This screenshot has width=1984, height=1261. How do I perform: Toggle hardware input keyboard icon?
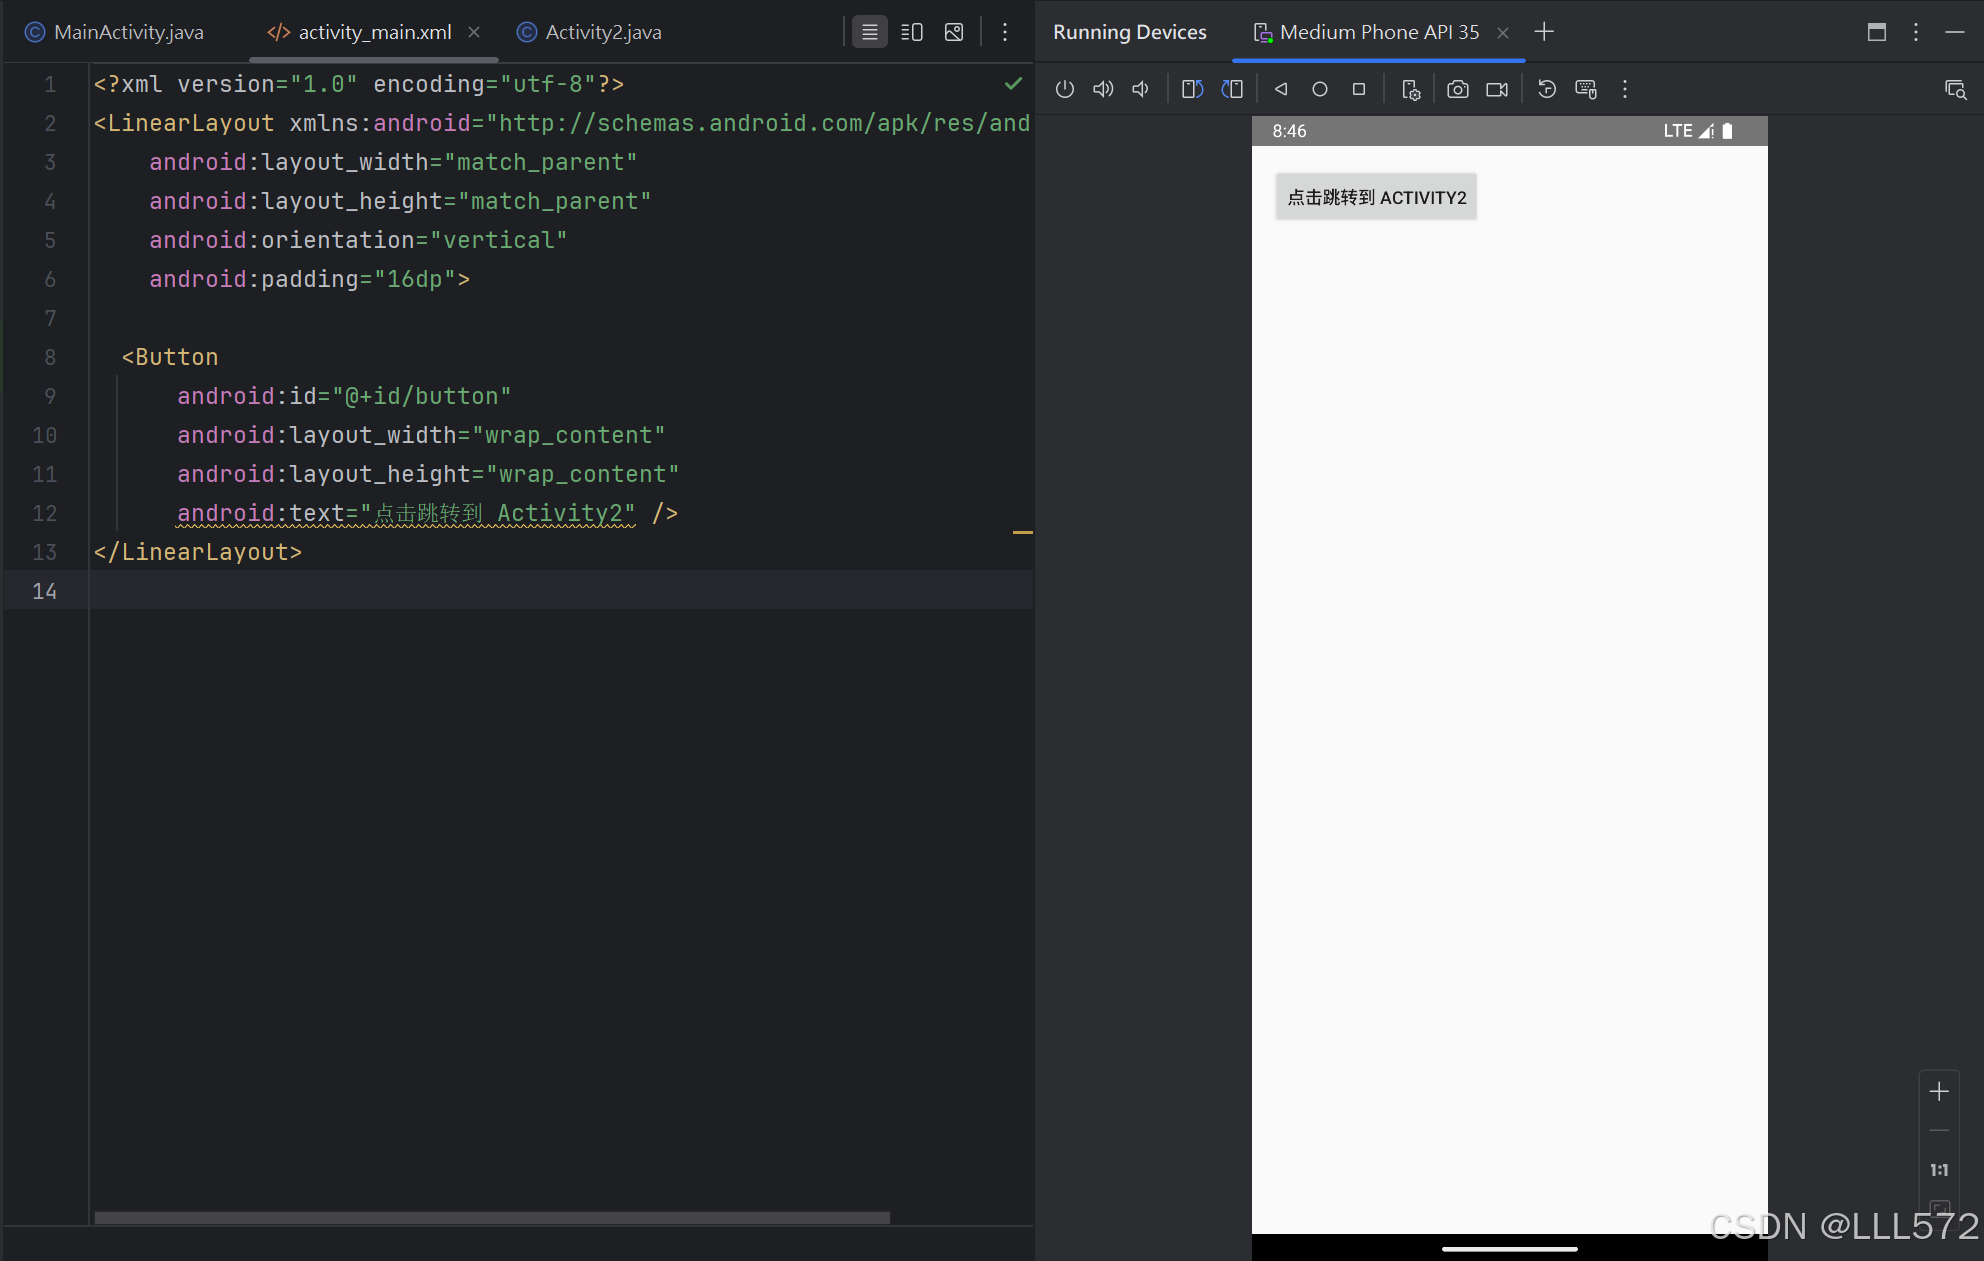point(1586,90)
